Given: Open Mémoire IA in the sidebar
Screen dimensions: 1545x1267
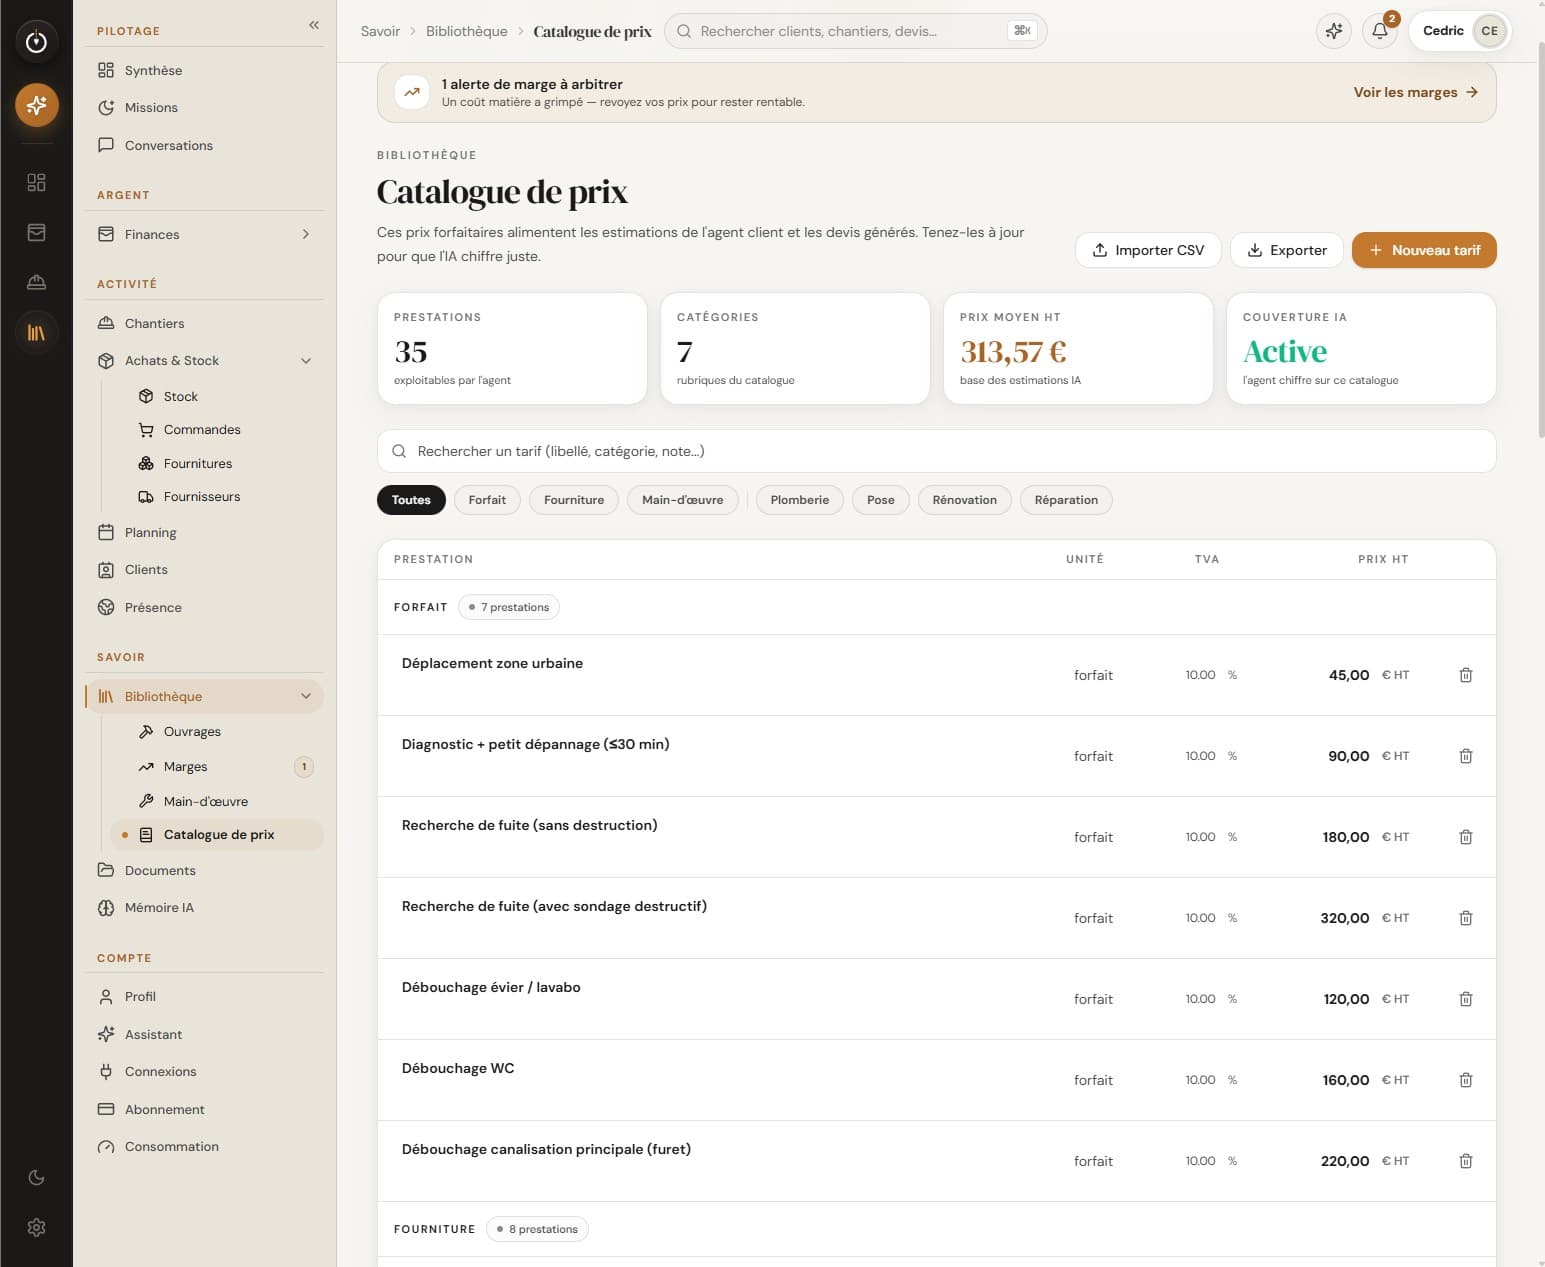Looking at the screenshot, I should [205, 907].
